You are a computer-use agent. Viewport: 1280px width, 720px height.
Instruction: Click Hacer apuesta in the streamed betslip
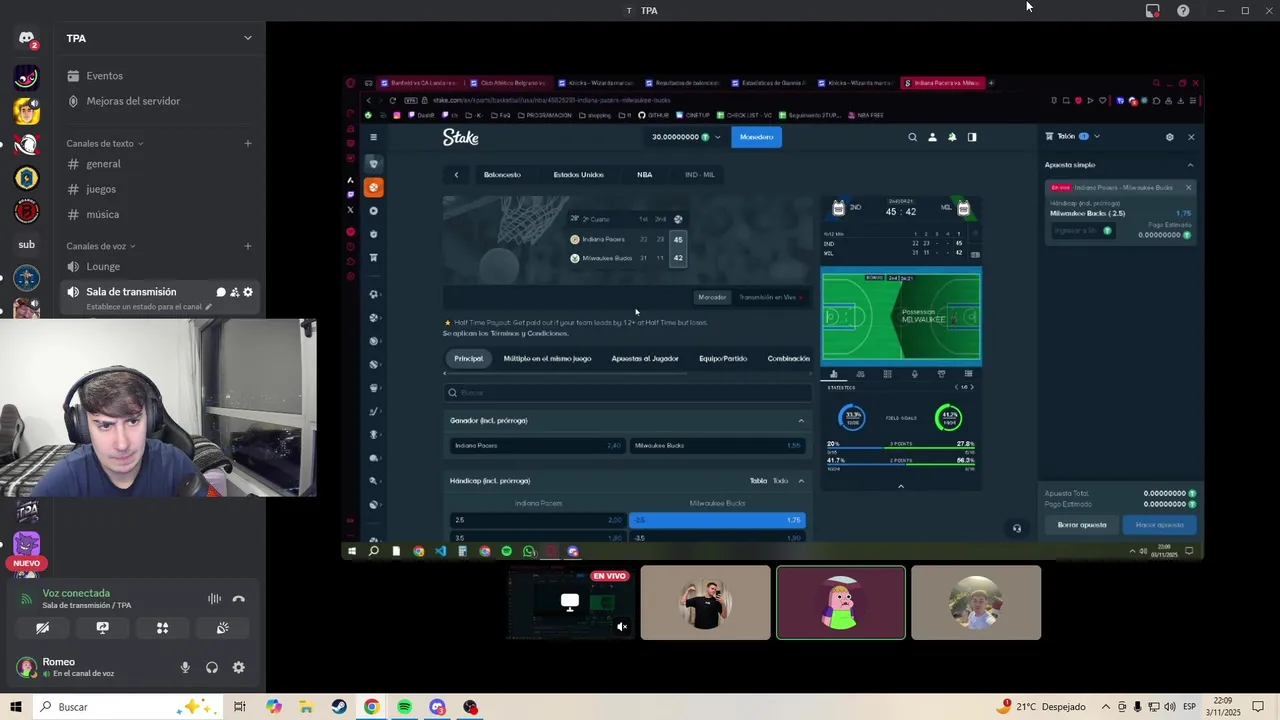(x=1159, y=525)
